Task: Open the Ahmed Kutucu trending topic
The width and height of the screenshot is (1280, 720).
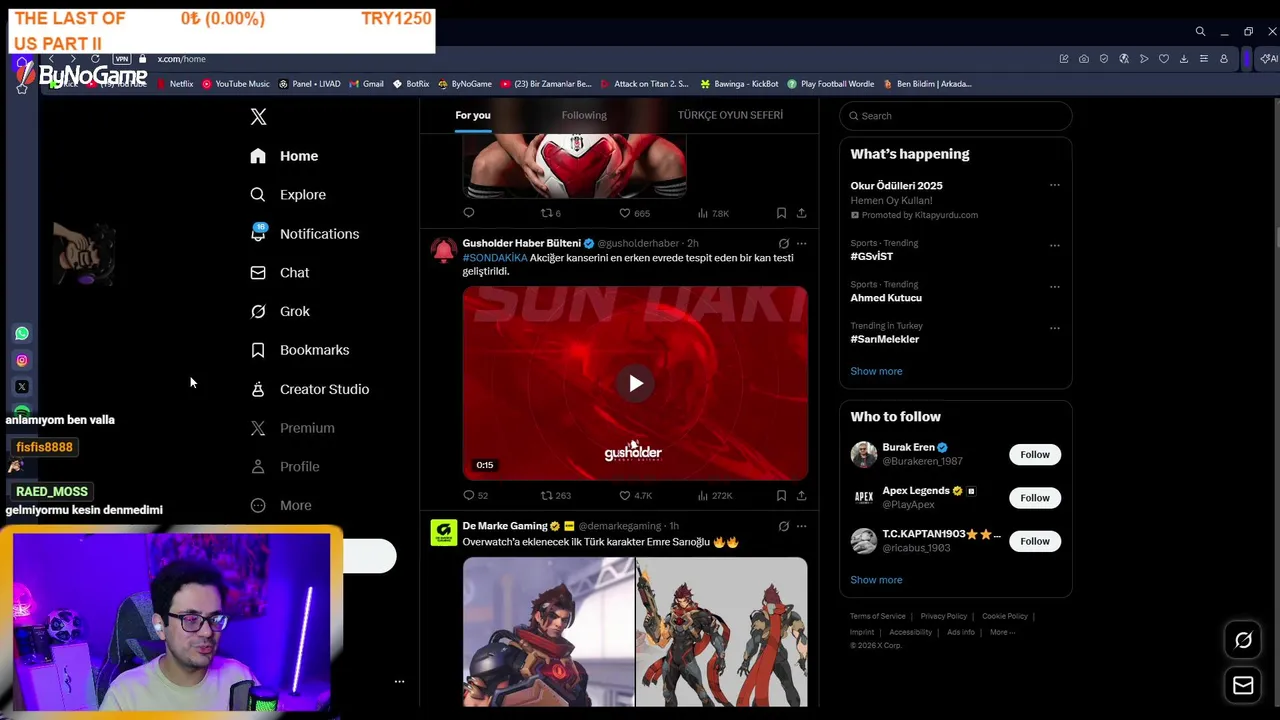Action: tap(886, 298)
